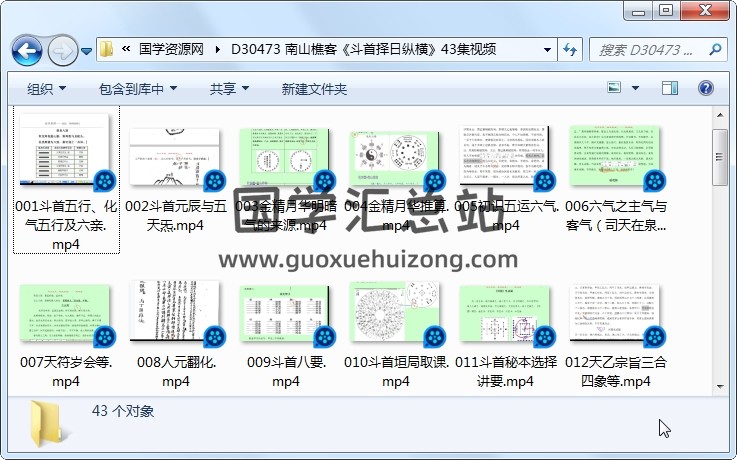
Task: Select the 008人元翻化.mp4 thumbnail
Action: [175, 312]
